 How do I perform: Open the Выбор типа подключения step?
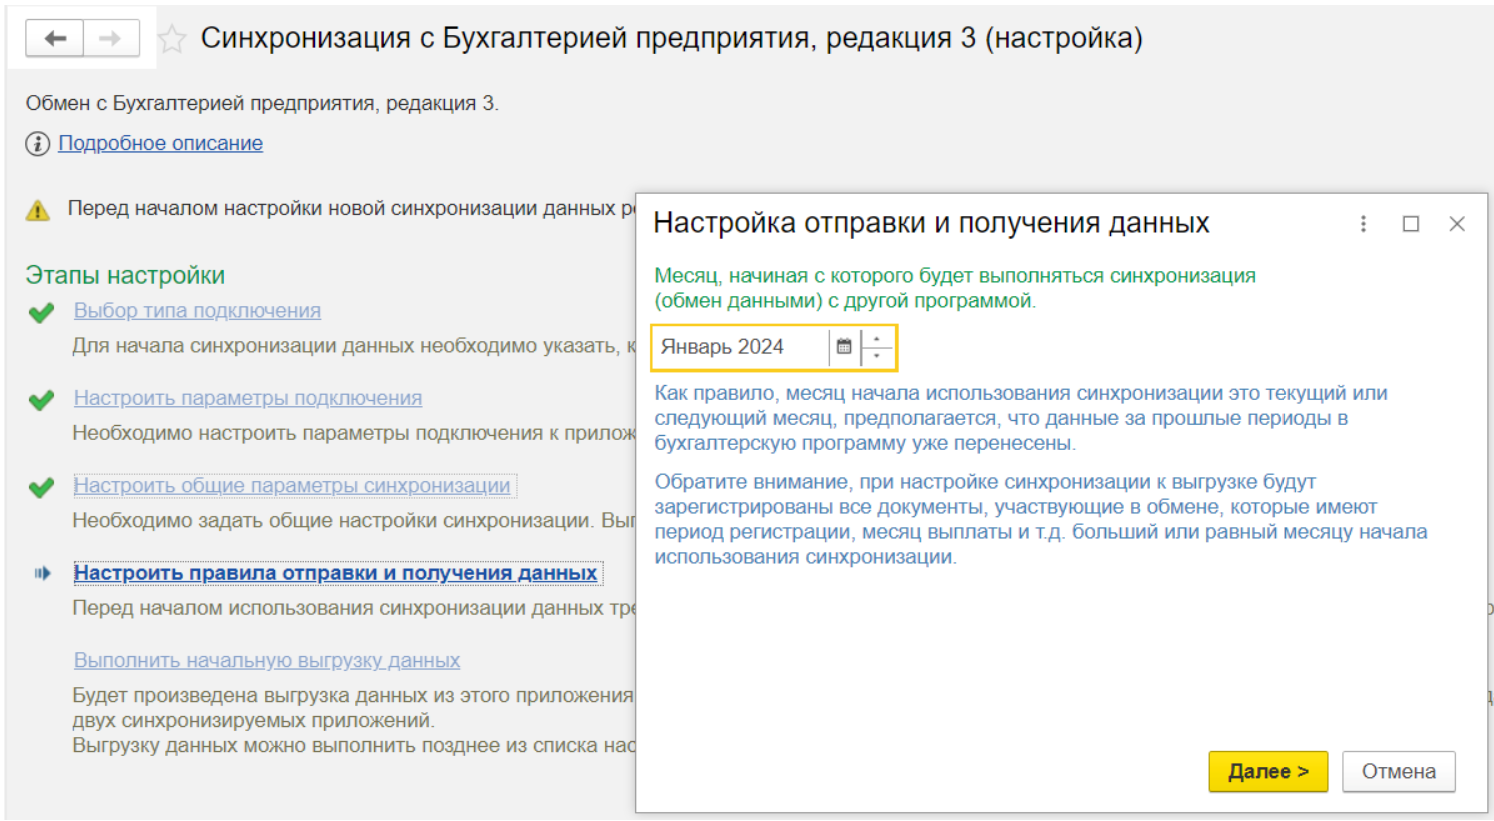[x=197, y=311]
